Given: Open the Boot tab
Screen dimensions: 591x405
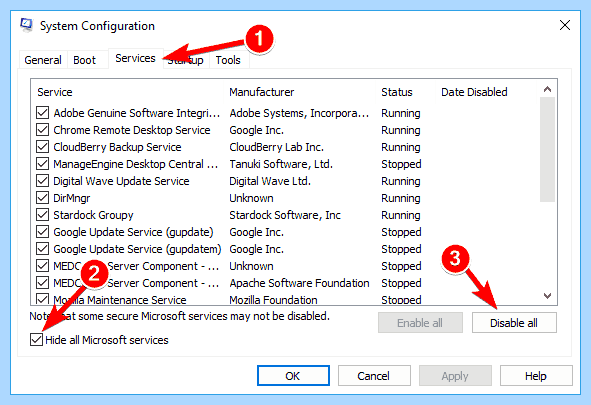Looking at the screenshot, I should 84,60.
